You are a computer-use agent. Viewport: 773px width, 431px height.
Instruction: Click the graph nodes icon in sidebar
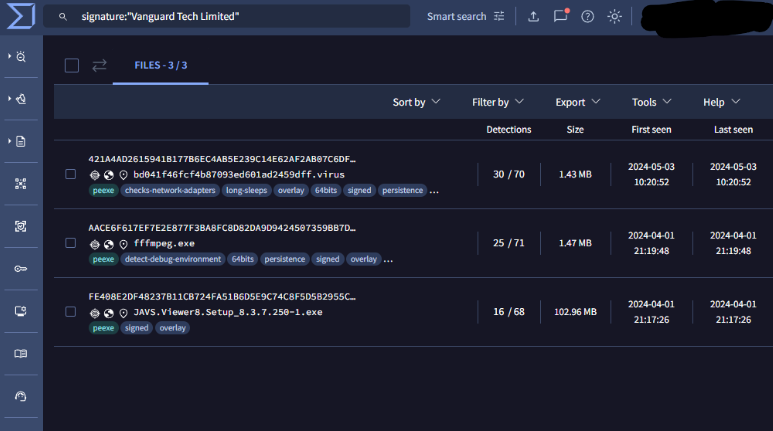pyautogui.click(x=20, y=184)
